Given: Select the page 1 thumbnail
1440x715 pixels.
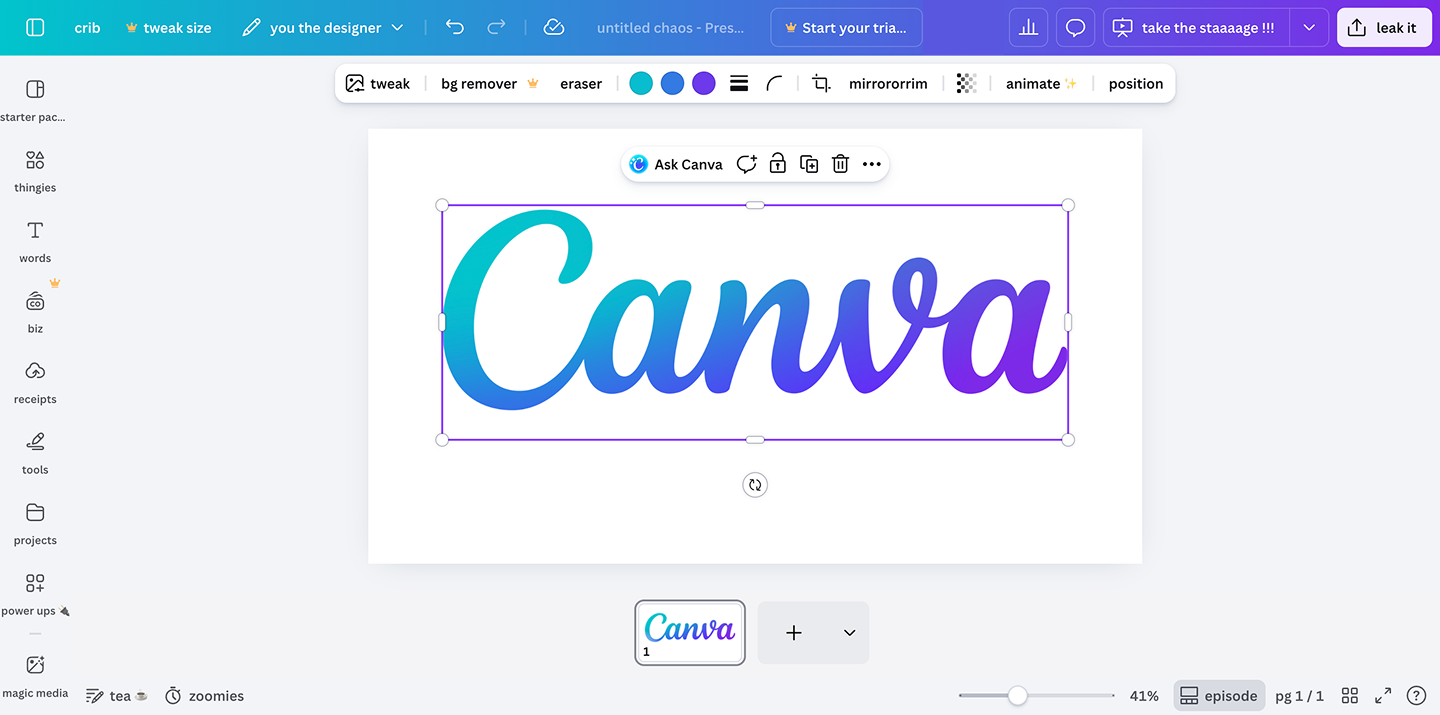Looking at the screenshot, I should tap(690, 633).
